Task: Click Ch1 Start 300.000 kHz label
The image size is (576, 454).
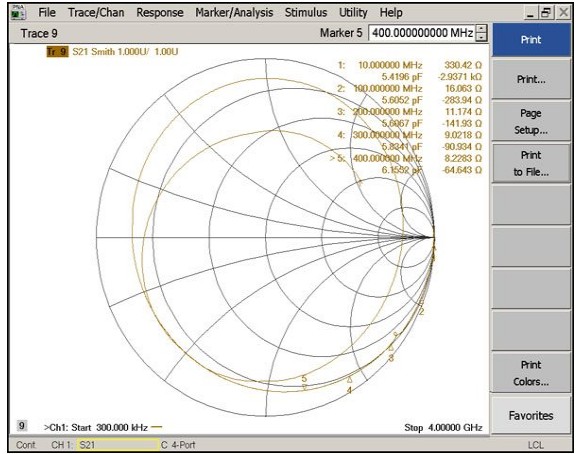Action: pyautogui.click(x=96, y=428)
